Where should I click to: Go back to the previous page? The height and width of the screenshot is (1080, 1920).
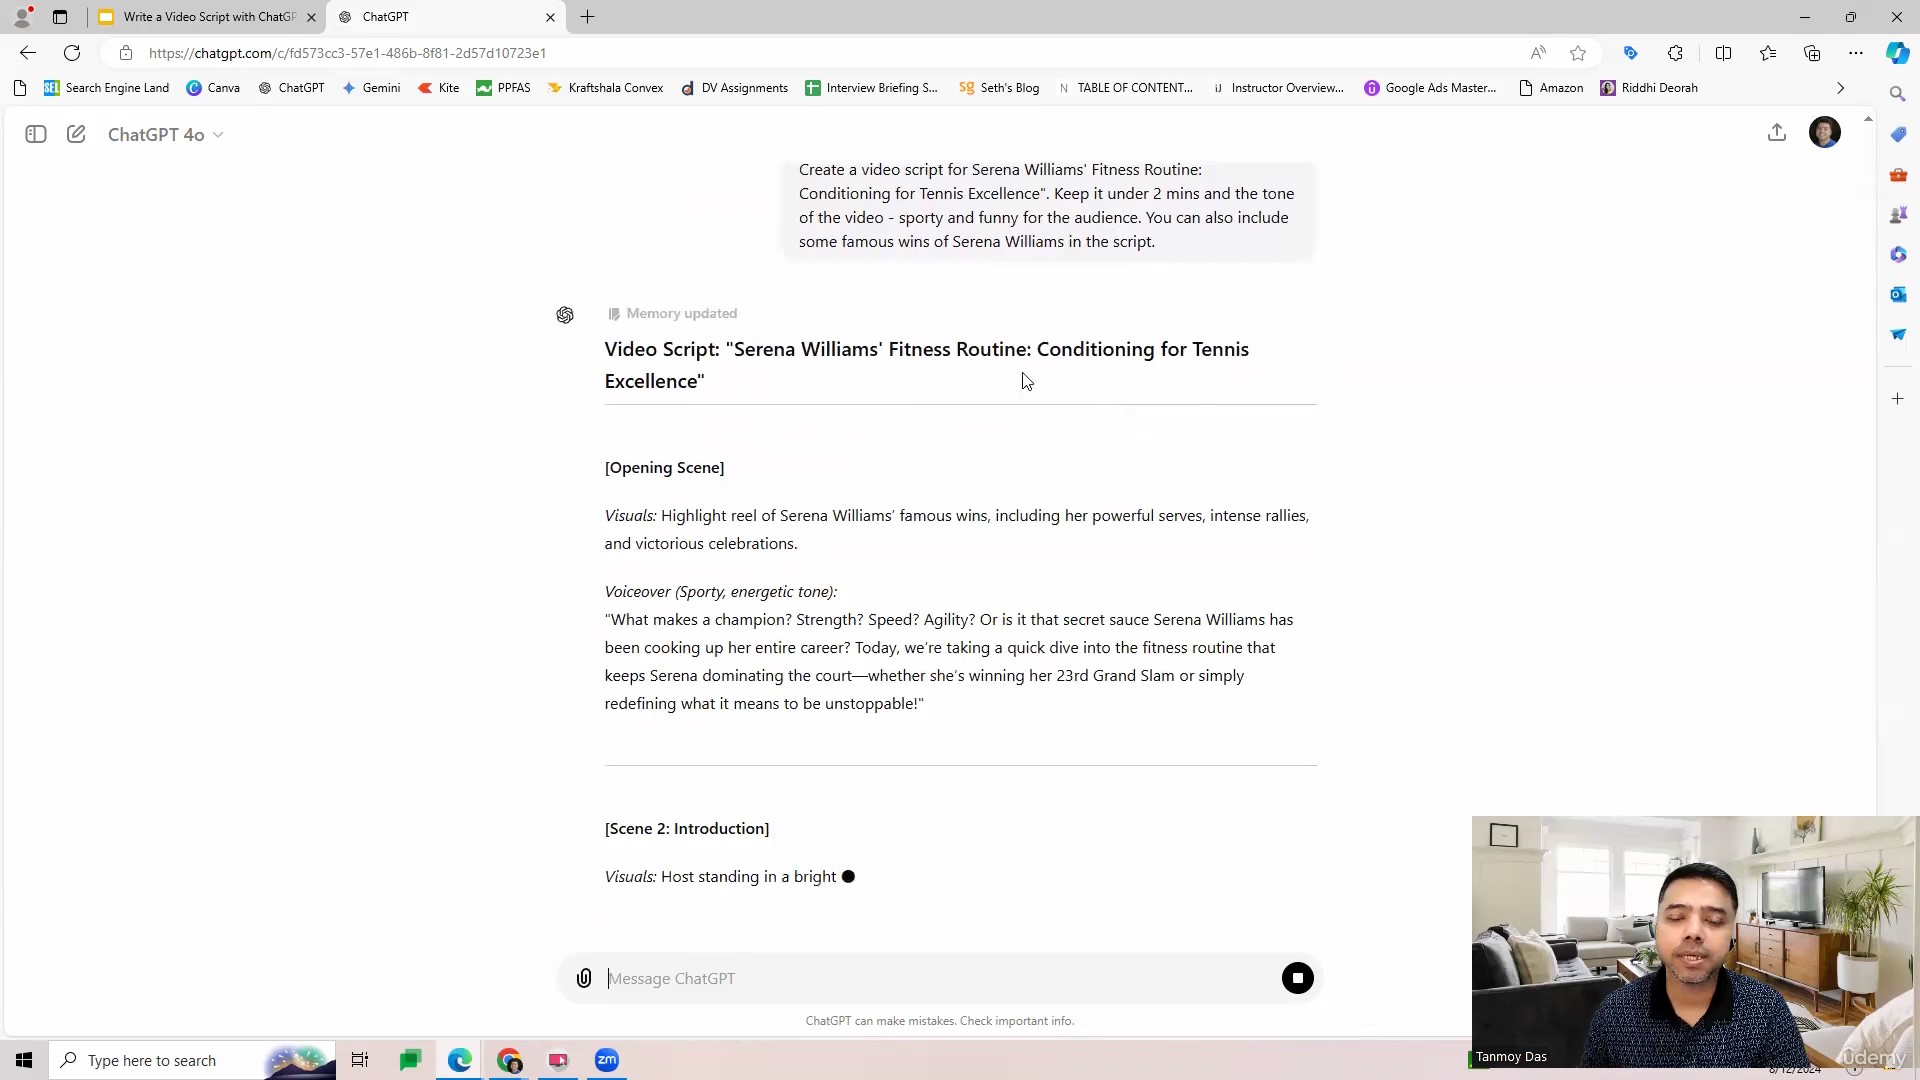[28, 53]
